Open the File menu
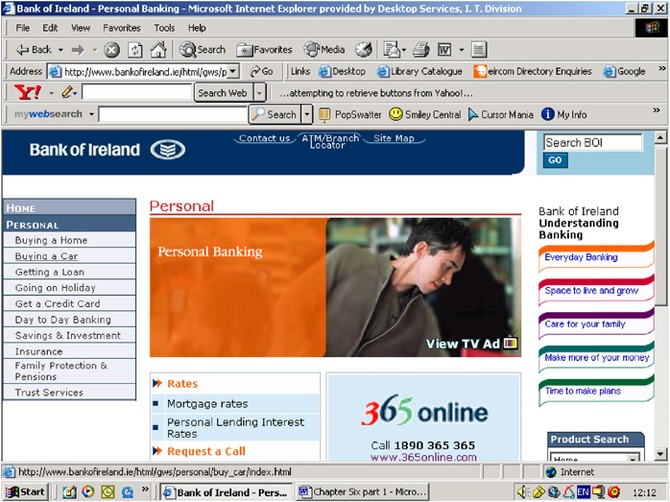This screenshot has height=502, width=670. (23, 28)
